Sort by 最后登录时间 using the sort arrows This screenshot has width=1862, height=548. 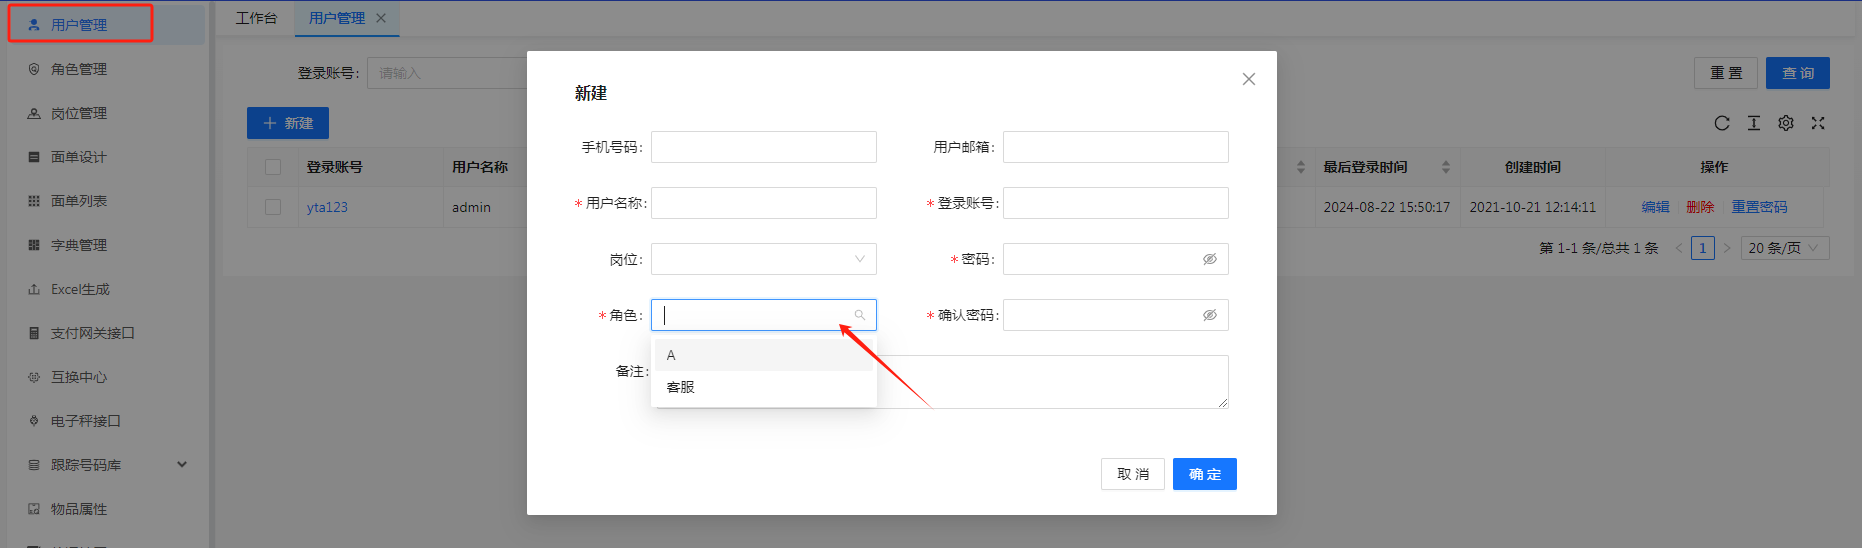(x=1445, y=167)
